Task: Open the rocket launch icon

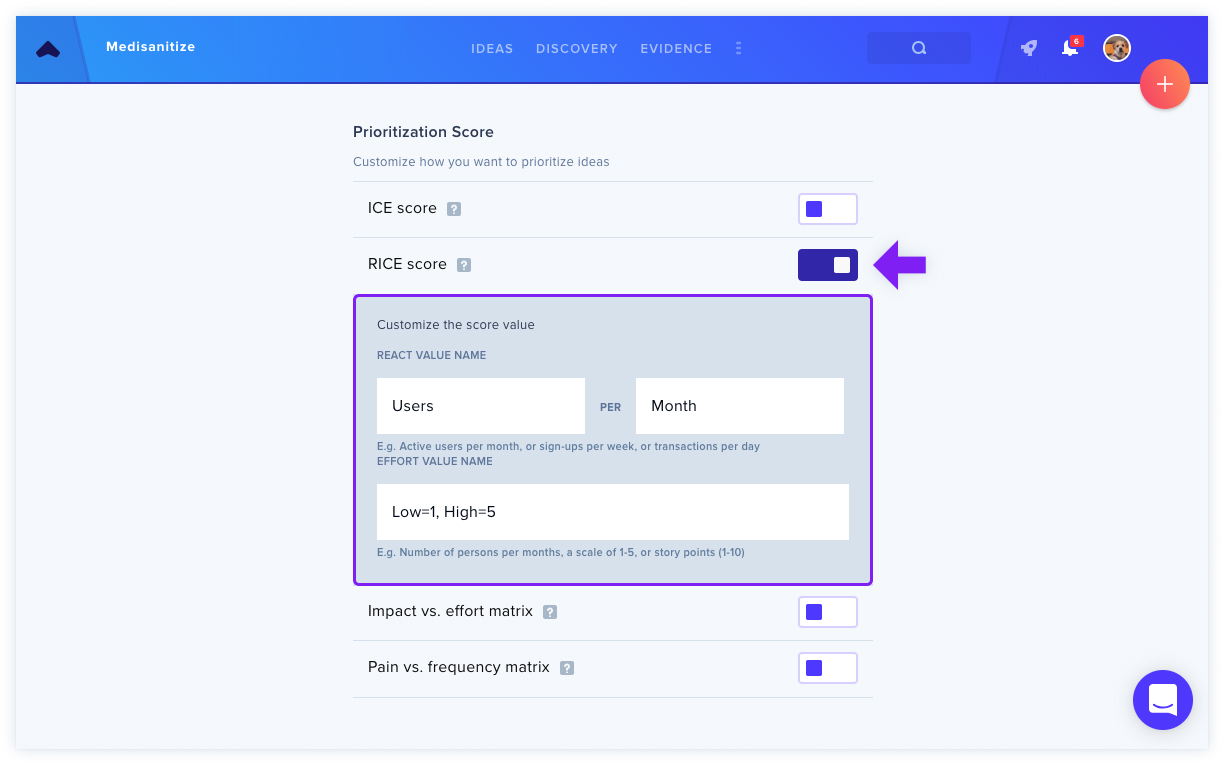Action: 1029,48
